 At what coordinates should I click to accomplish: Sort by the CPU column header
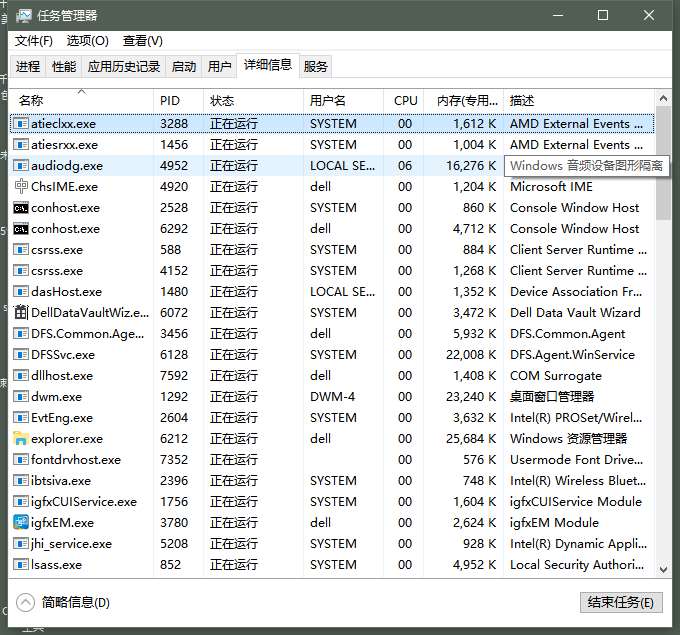click(x=403, y=101)
